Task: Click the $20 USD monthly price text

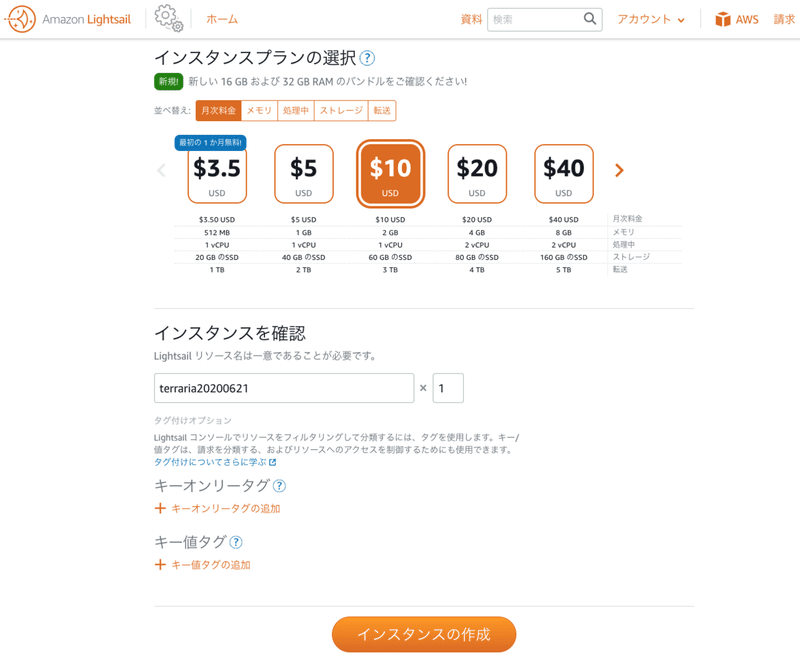Action: (477, 220)
